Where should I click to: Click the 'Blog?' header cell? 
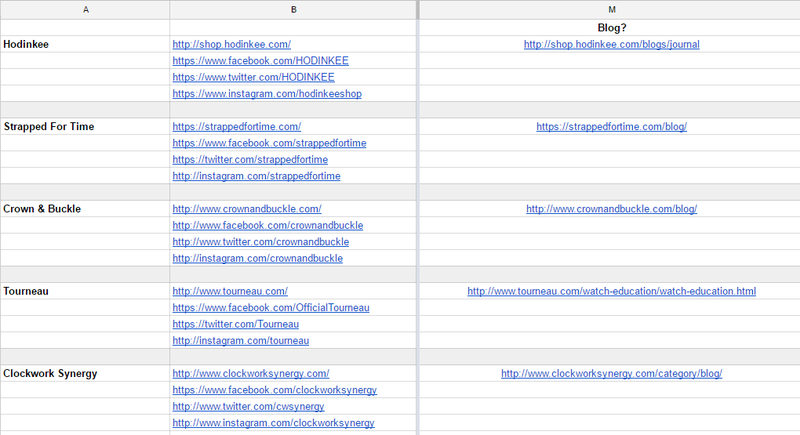(611, 28)
